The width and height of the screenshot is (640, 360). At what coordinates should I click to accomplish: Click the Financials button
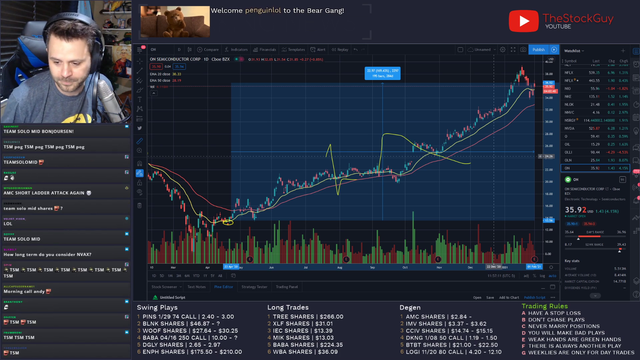tap(264, 50)
